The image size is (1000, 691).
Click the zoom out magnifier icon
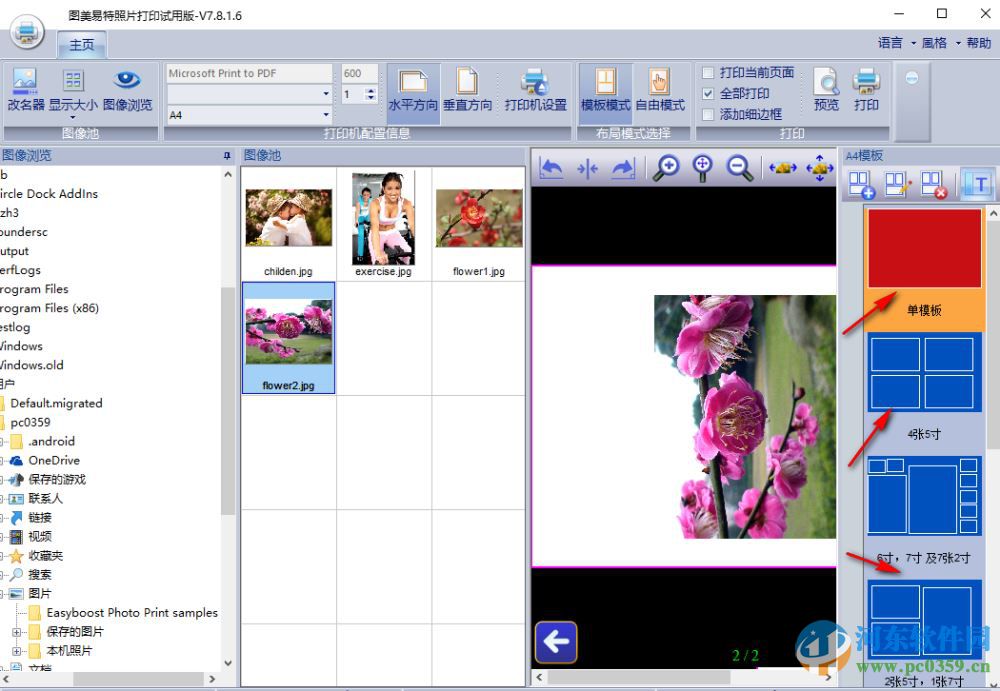coord(740,168)
